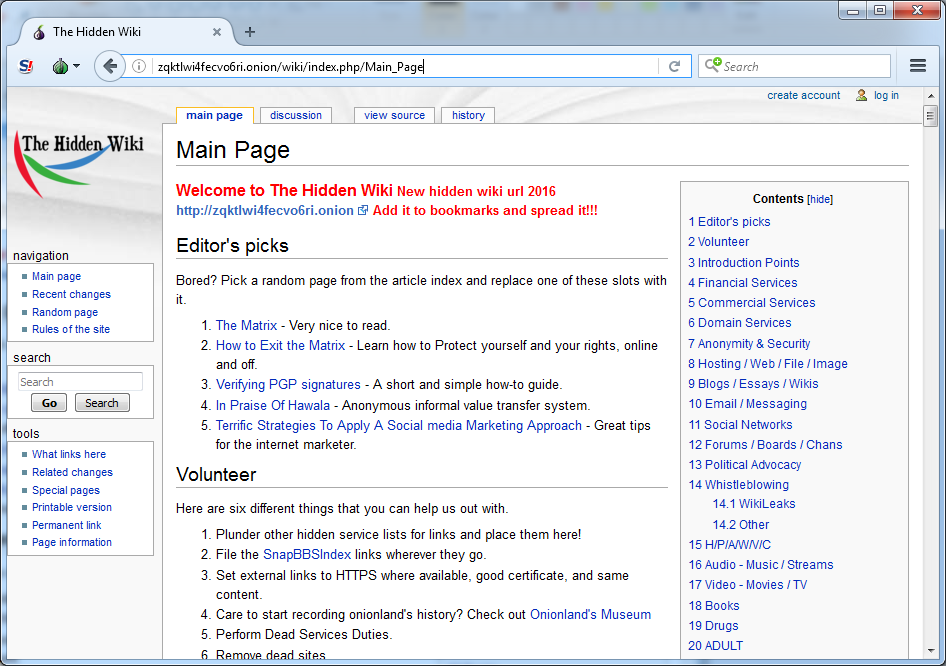Go back with the back arrow

click(x=109, y=66)
